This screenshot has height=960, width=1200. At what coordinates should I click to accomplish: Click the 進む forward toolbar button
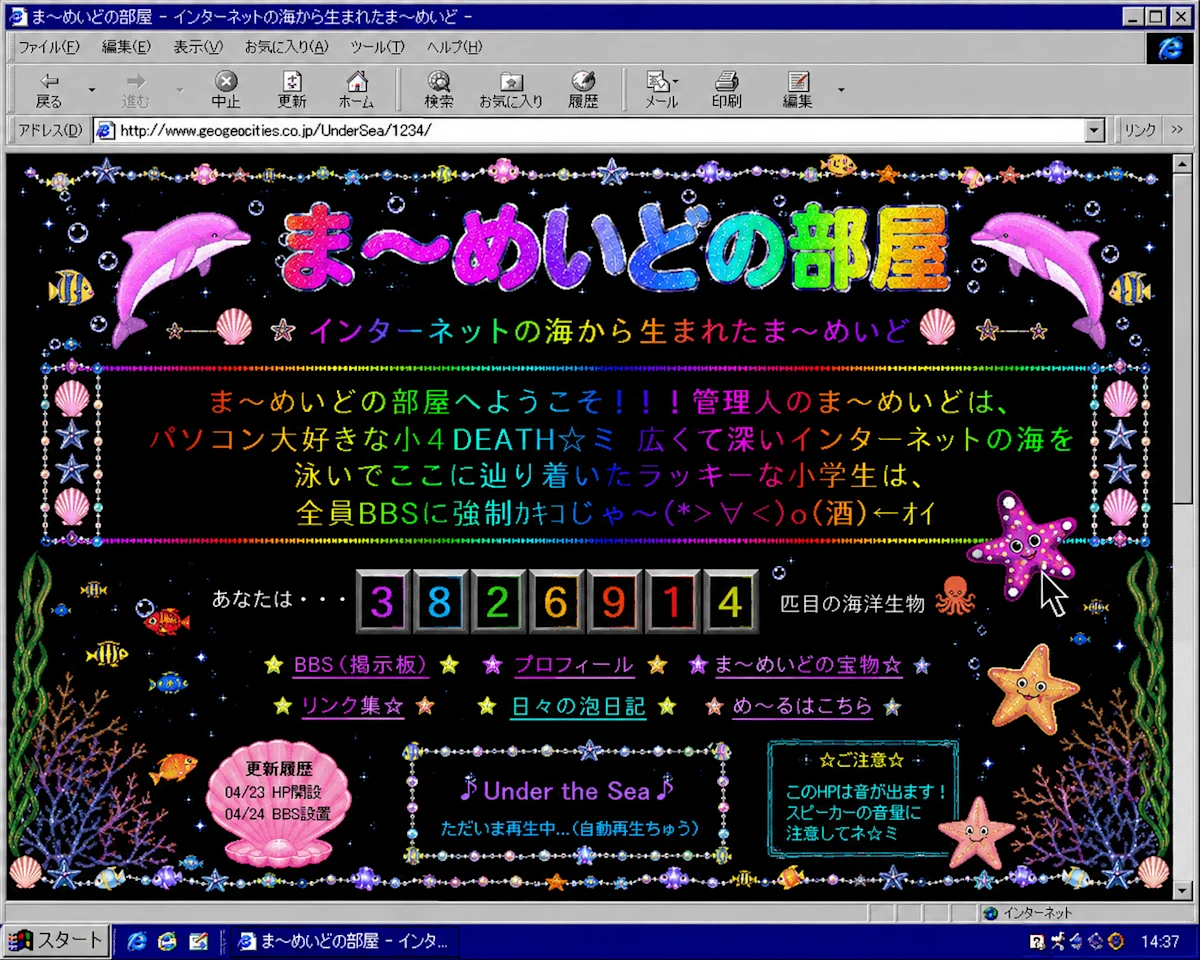point(136,90)
